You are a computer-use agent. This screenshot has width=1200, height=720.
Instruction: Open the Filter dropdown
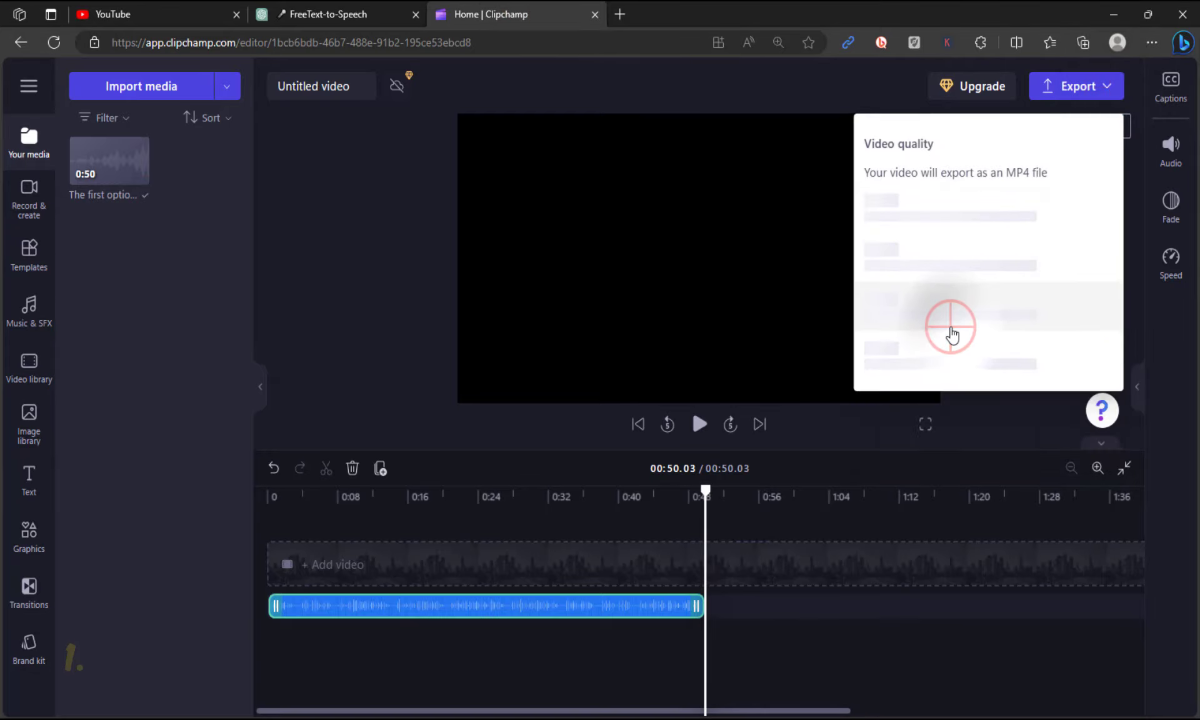pyautogui.click(x=105, y=118)
